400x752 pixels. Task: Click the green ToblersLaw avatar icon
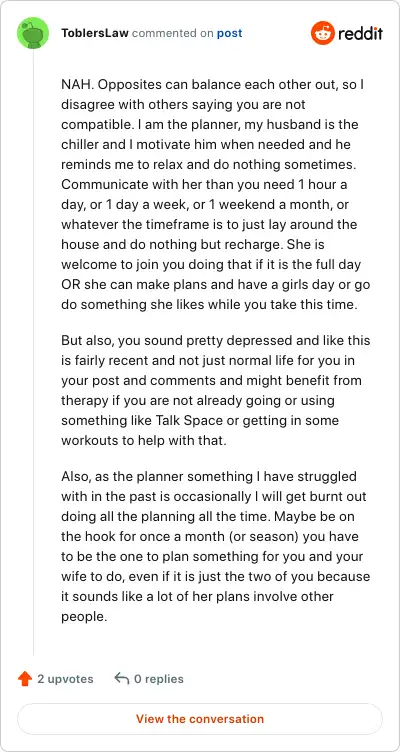tap(33, 33)
